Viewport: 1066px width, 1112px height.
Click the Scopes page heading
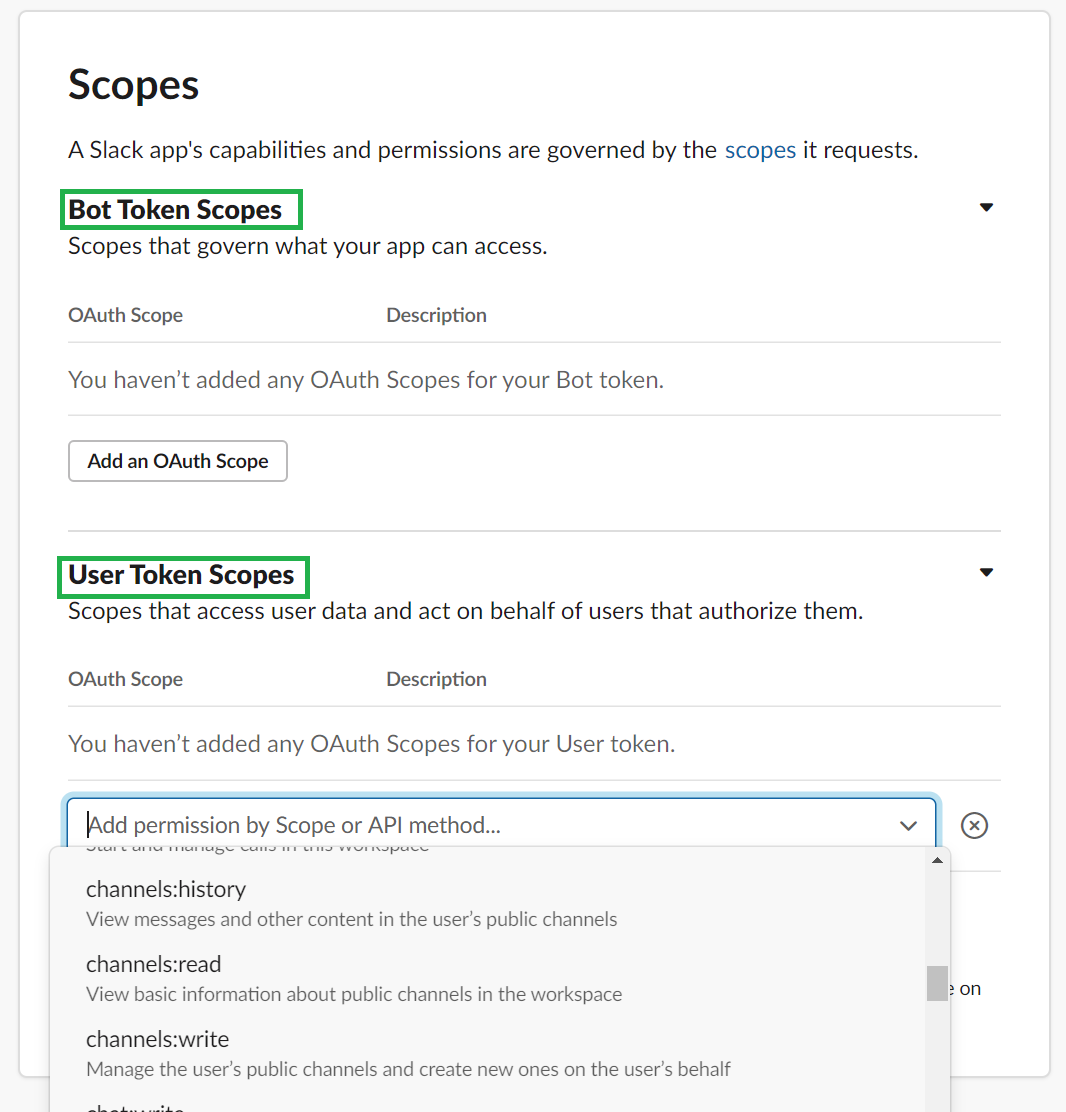coord(133,85)
